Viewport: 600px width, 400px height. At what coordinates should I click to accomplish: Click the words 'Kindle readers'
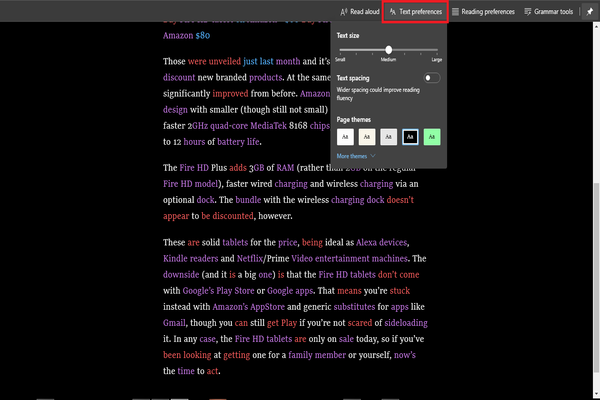pos(191,259)
